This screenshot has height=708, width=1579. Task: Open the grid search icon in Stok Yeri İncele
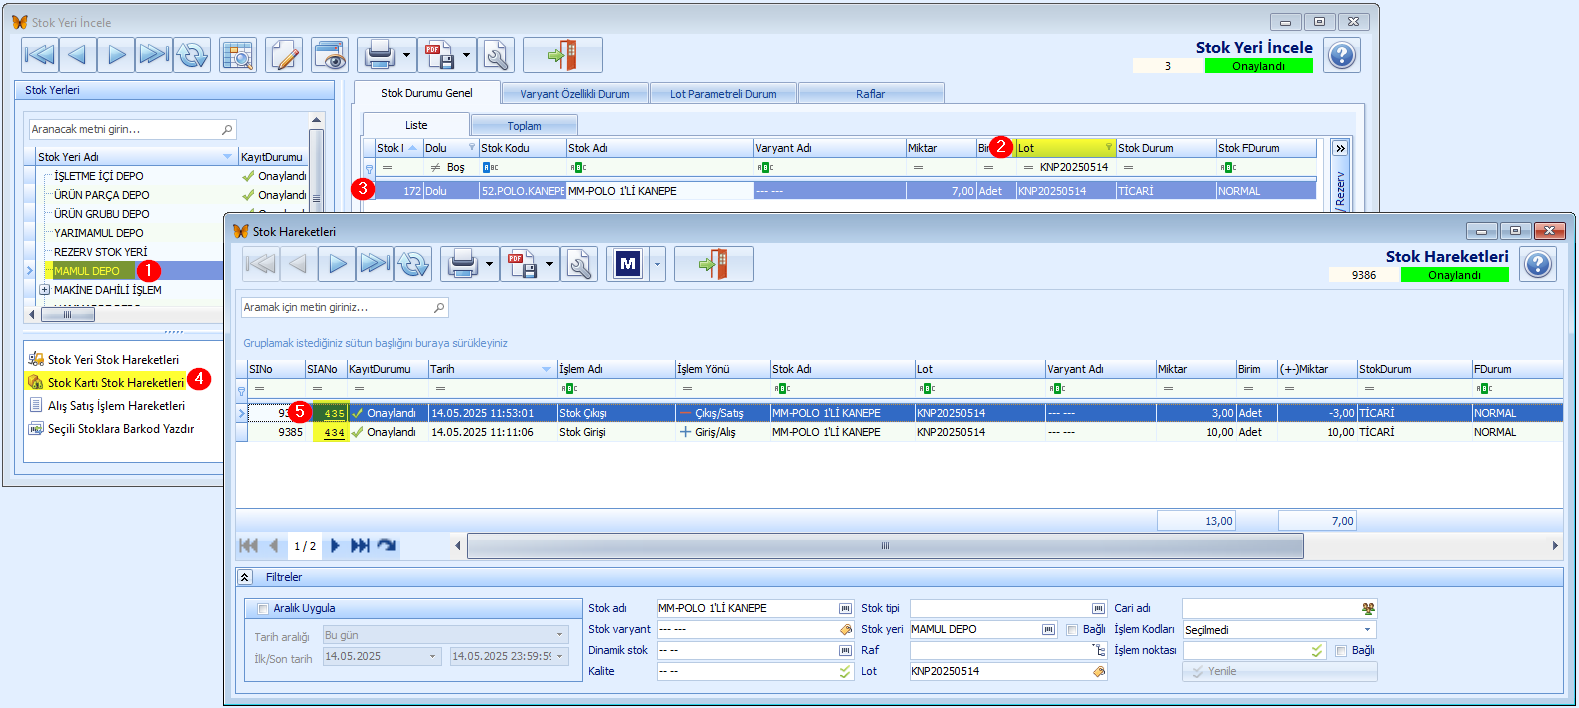238,55
